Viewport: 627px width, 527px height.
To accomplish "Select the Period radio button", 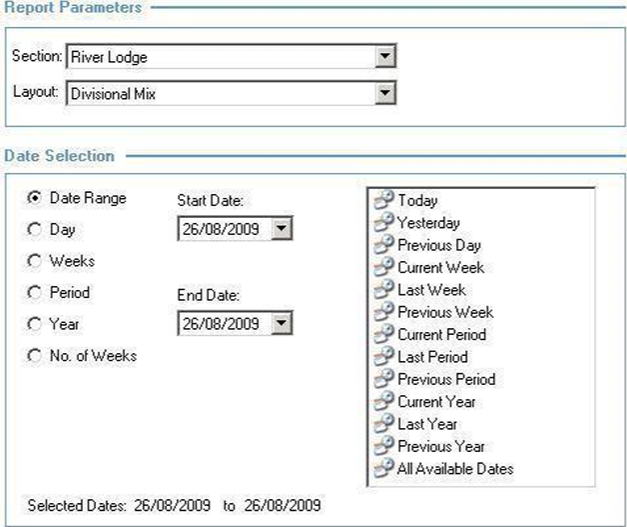I will point(36,293).
